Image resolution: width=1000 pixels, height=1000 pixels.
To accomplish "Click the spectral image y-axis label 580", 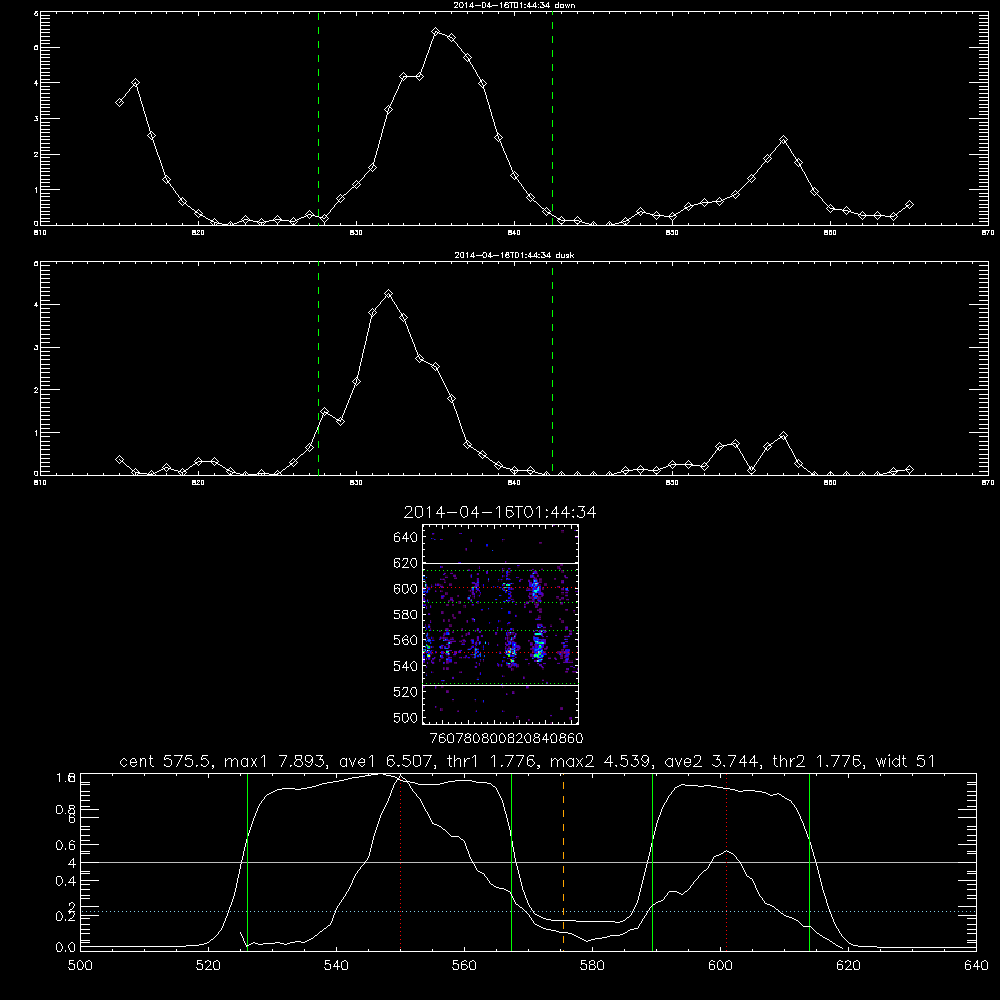I will (406, 615).
